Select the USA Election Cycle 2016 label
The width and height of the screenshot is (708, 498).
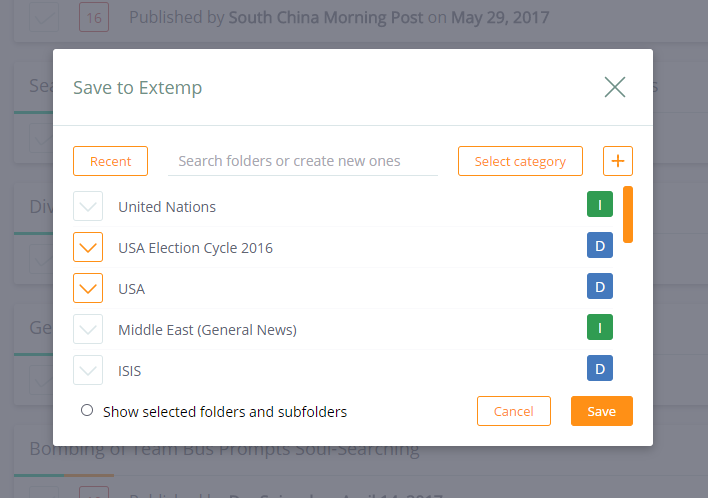click(195, 248)
